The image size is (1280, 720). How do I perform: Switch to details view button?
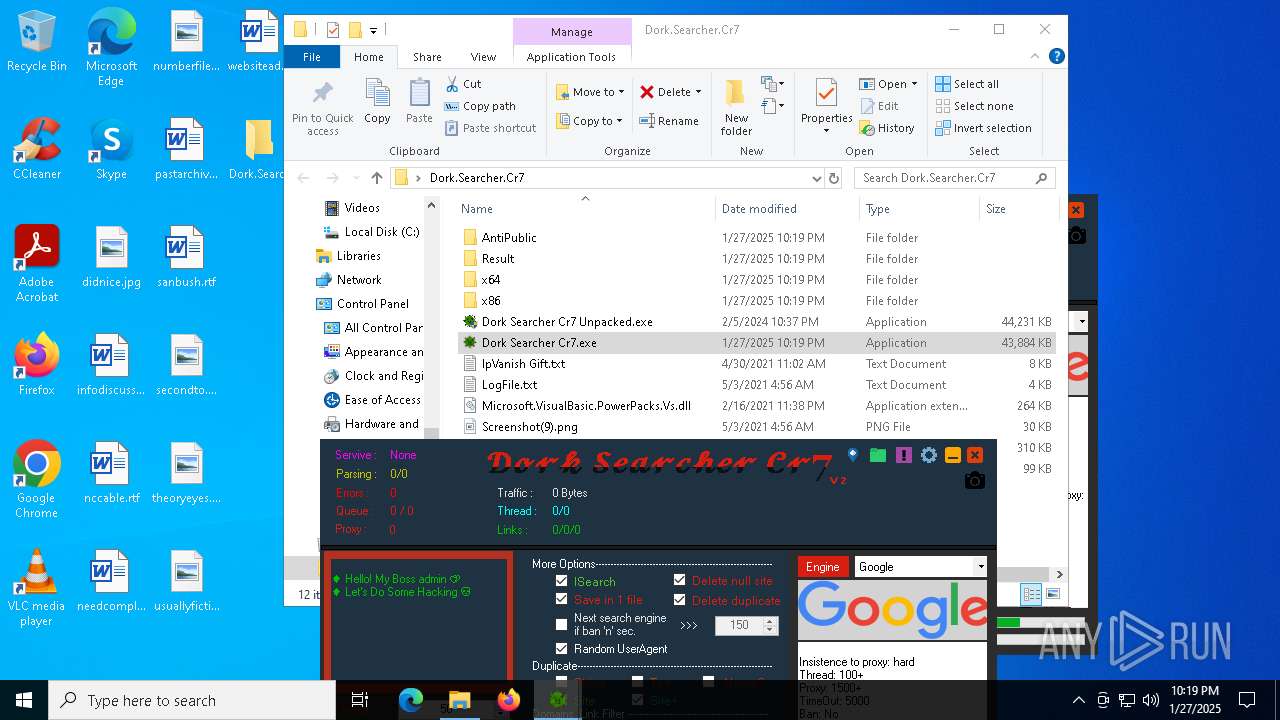pyautogui.click(x=1031, y=594)
